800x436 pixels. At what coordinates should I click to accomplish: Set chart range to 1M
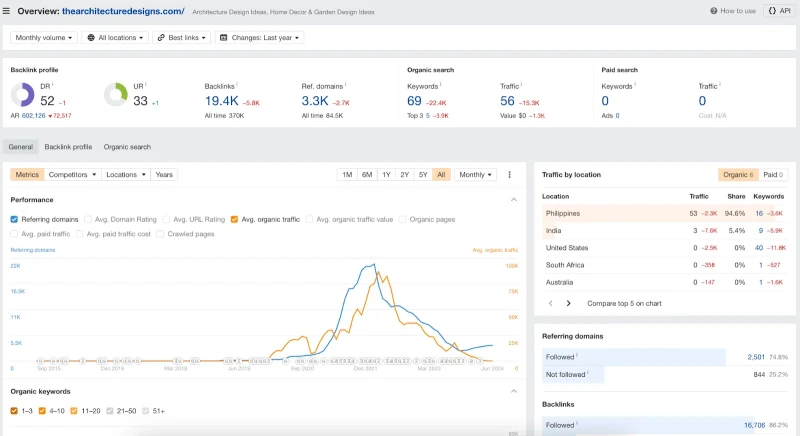pos(347,174)
